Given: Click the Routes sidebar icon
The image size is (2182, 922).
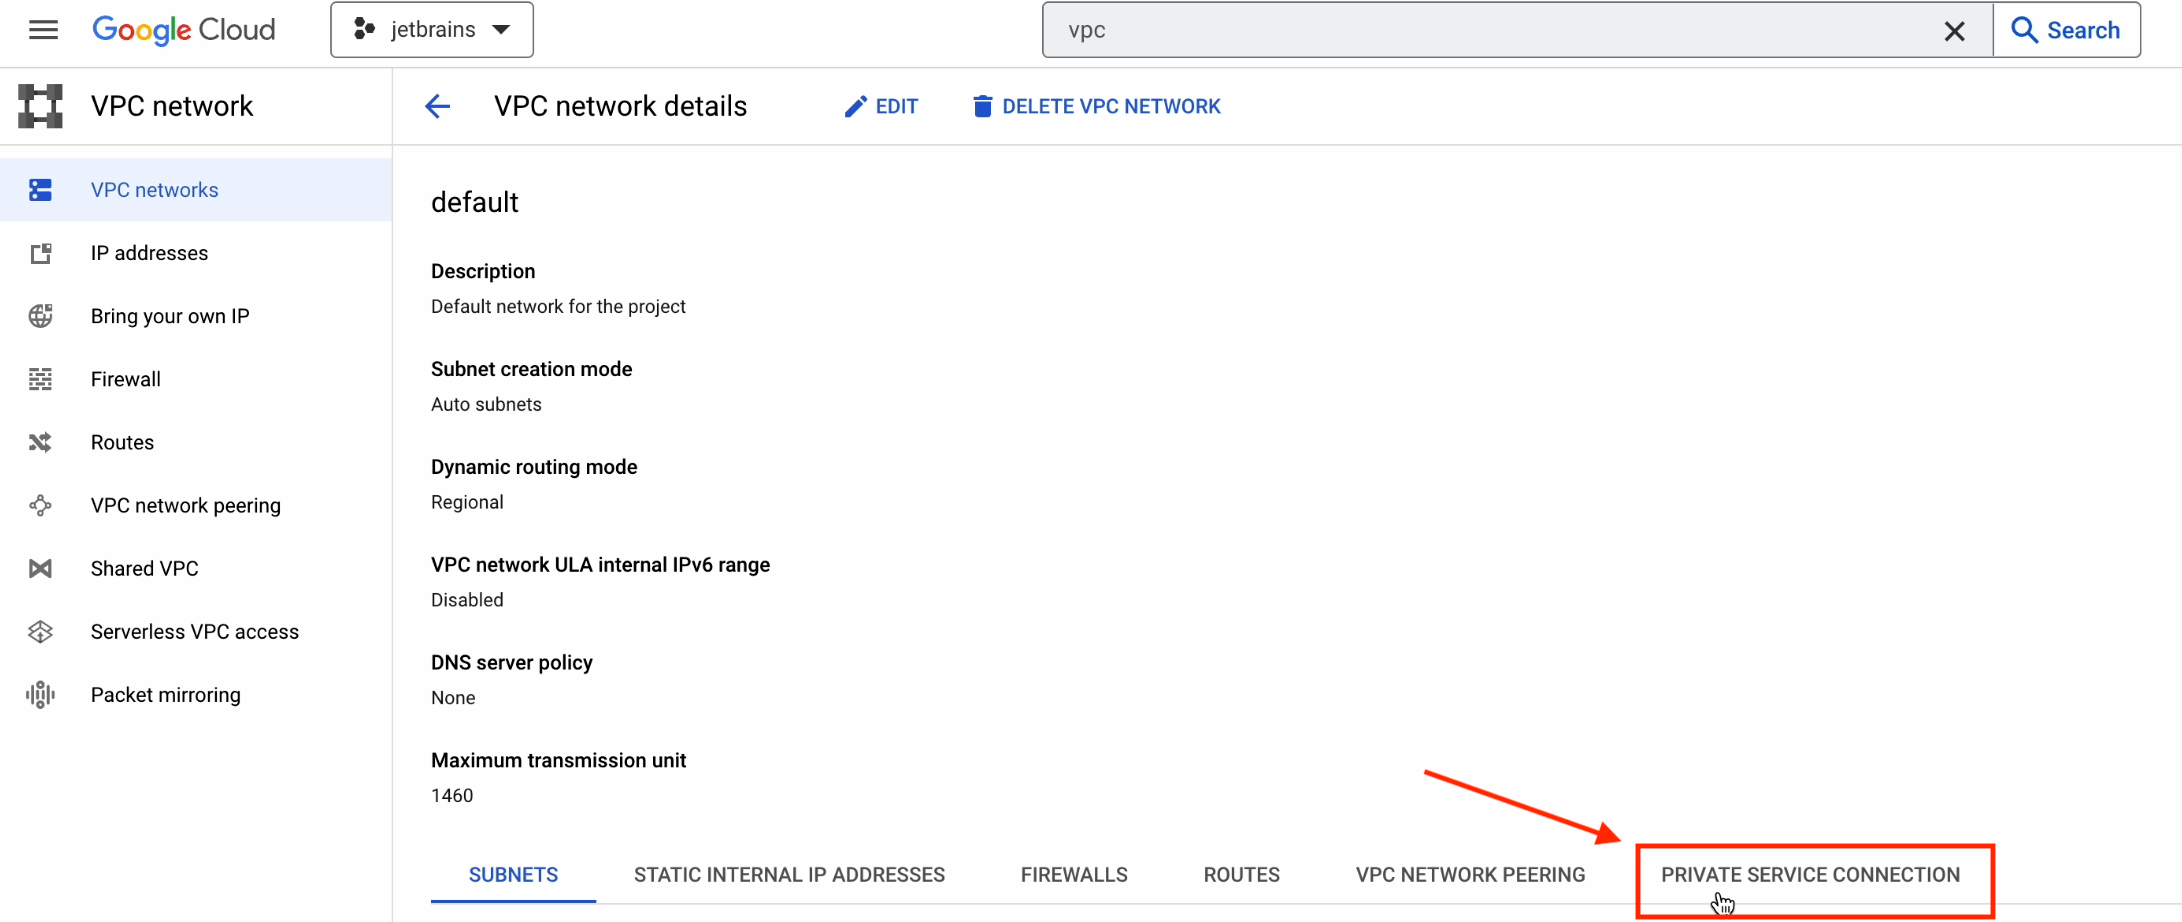Looking at the screenshot, I should point(40,442).
